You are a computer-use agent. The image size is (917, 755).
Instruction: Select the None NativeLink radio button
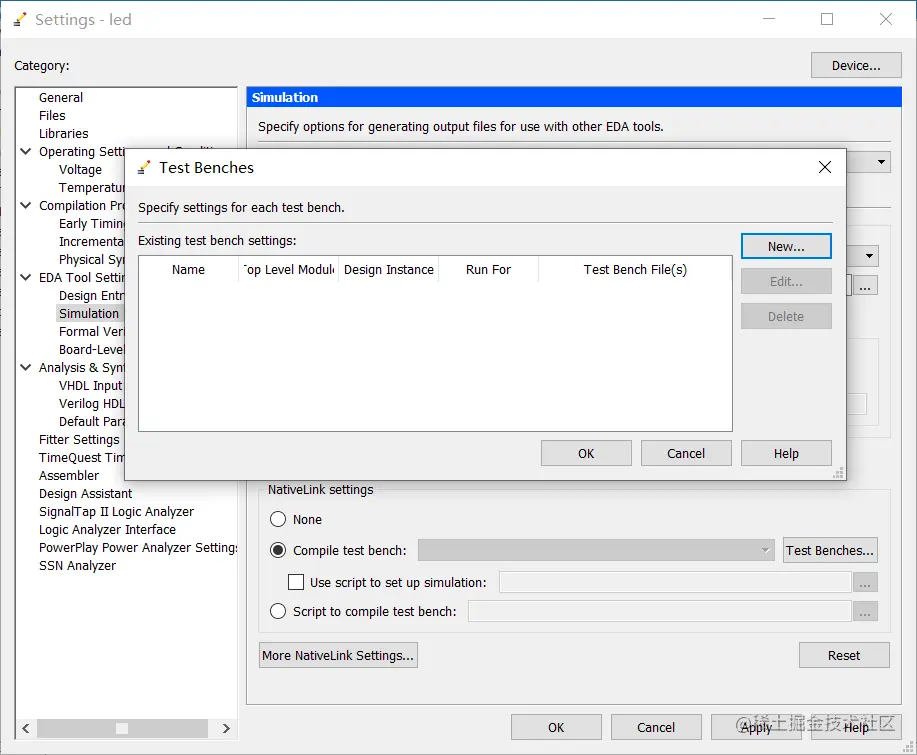tap(278, 519)
